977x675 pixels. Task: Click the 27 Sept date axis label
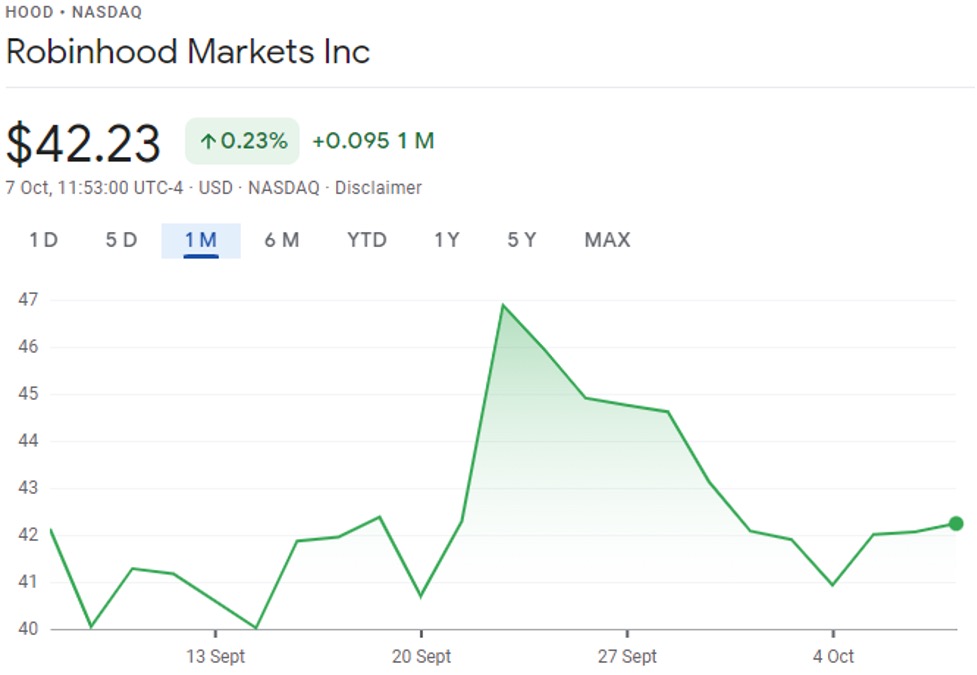click(x=627, y=657)
